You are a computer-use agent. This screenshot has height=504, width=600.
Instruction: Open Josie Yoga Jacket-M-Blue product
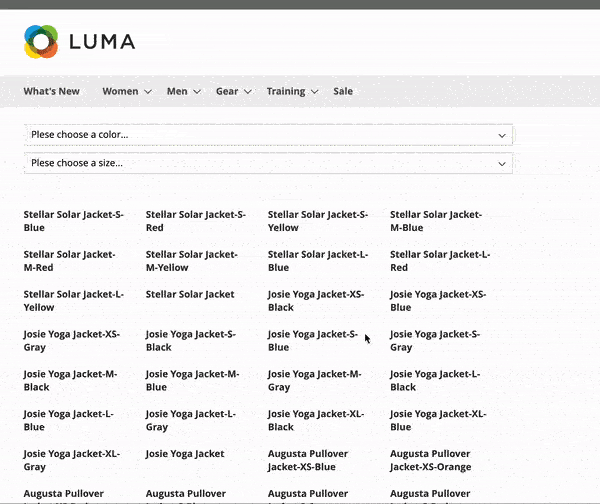point(192,380)
